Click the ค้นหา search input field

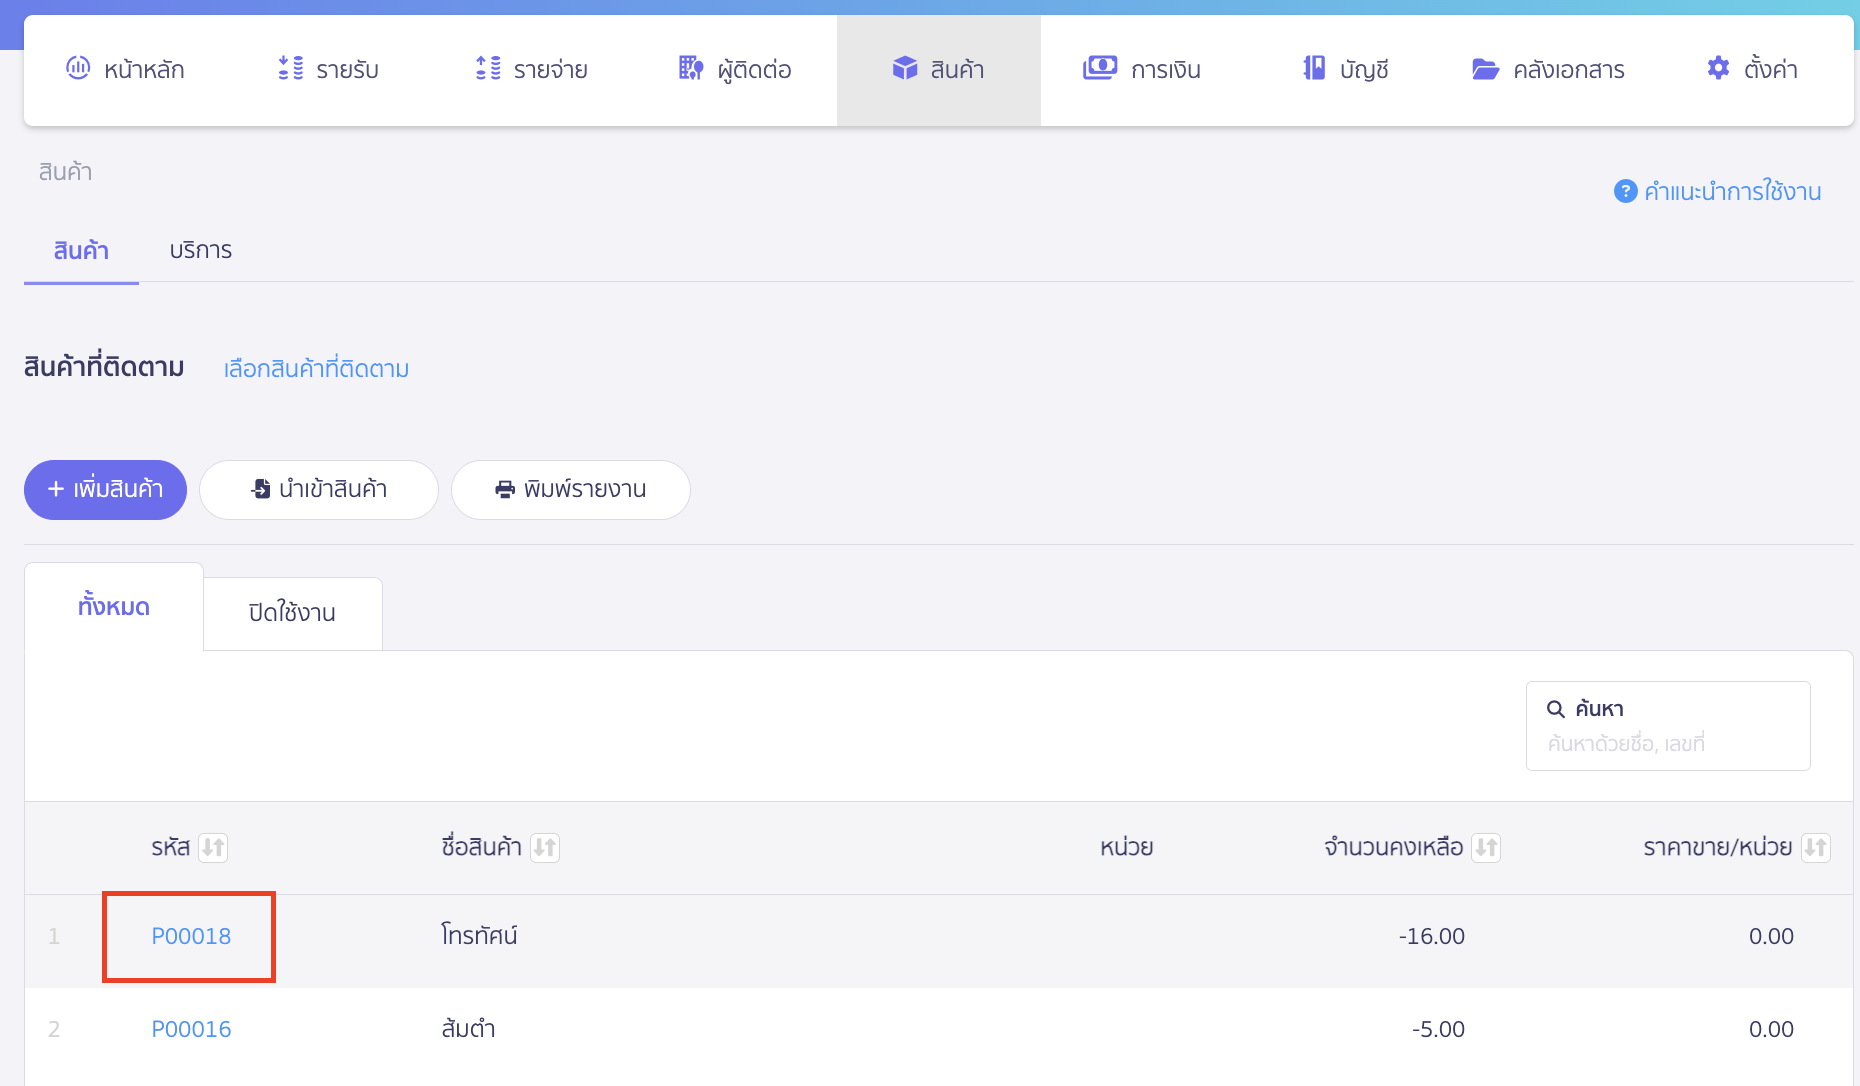(x=1668, y=743)
